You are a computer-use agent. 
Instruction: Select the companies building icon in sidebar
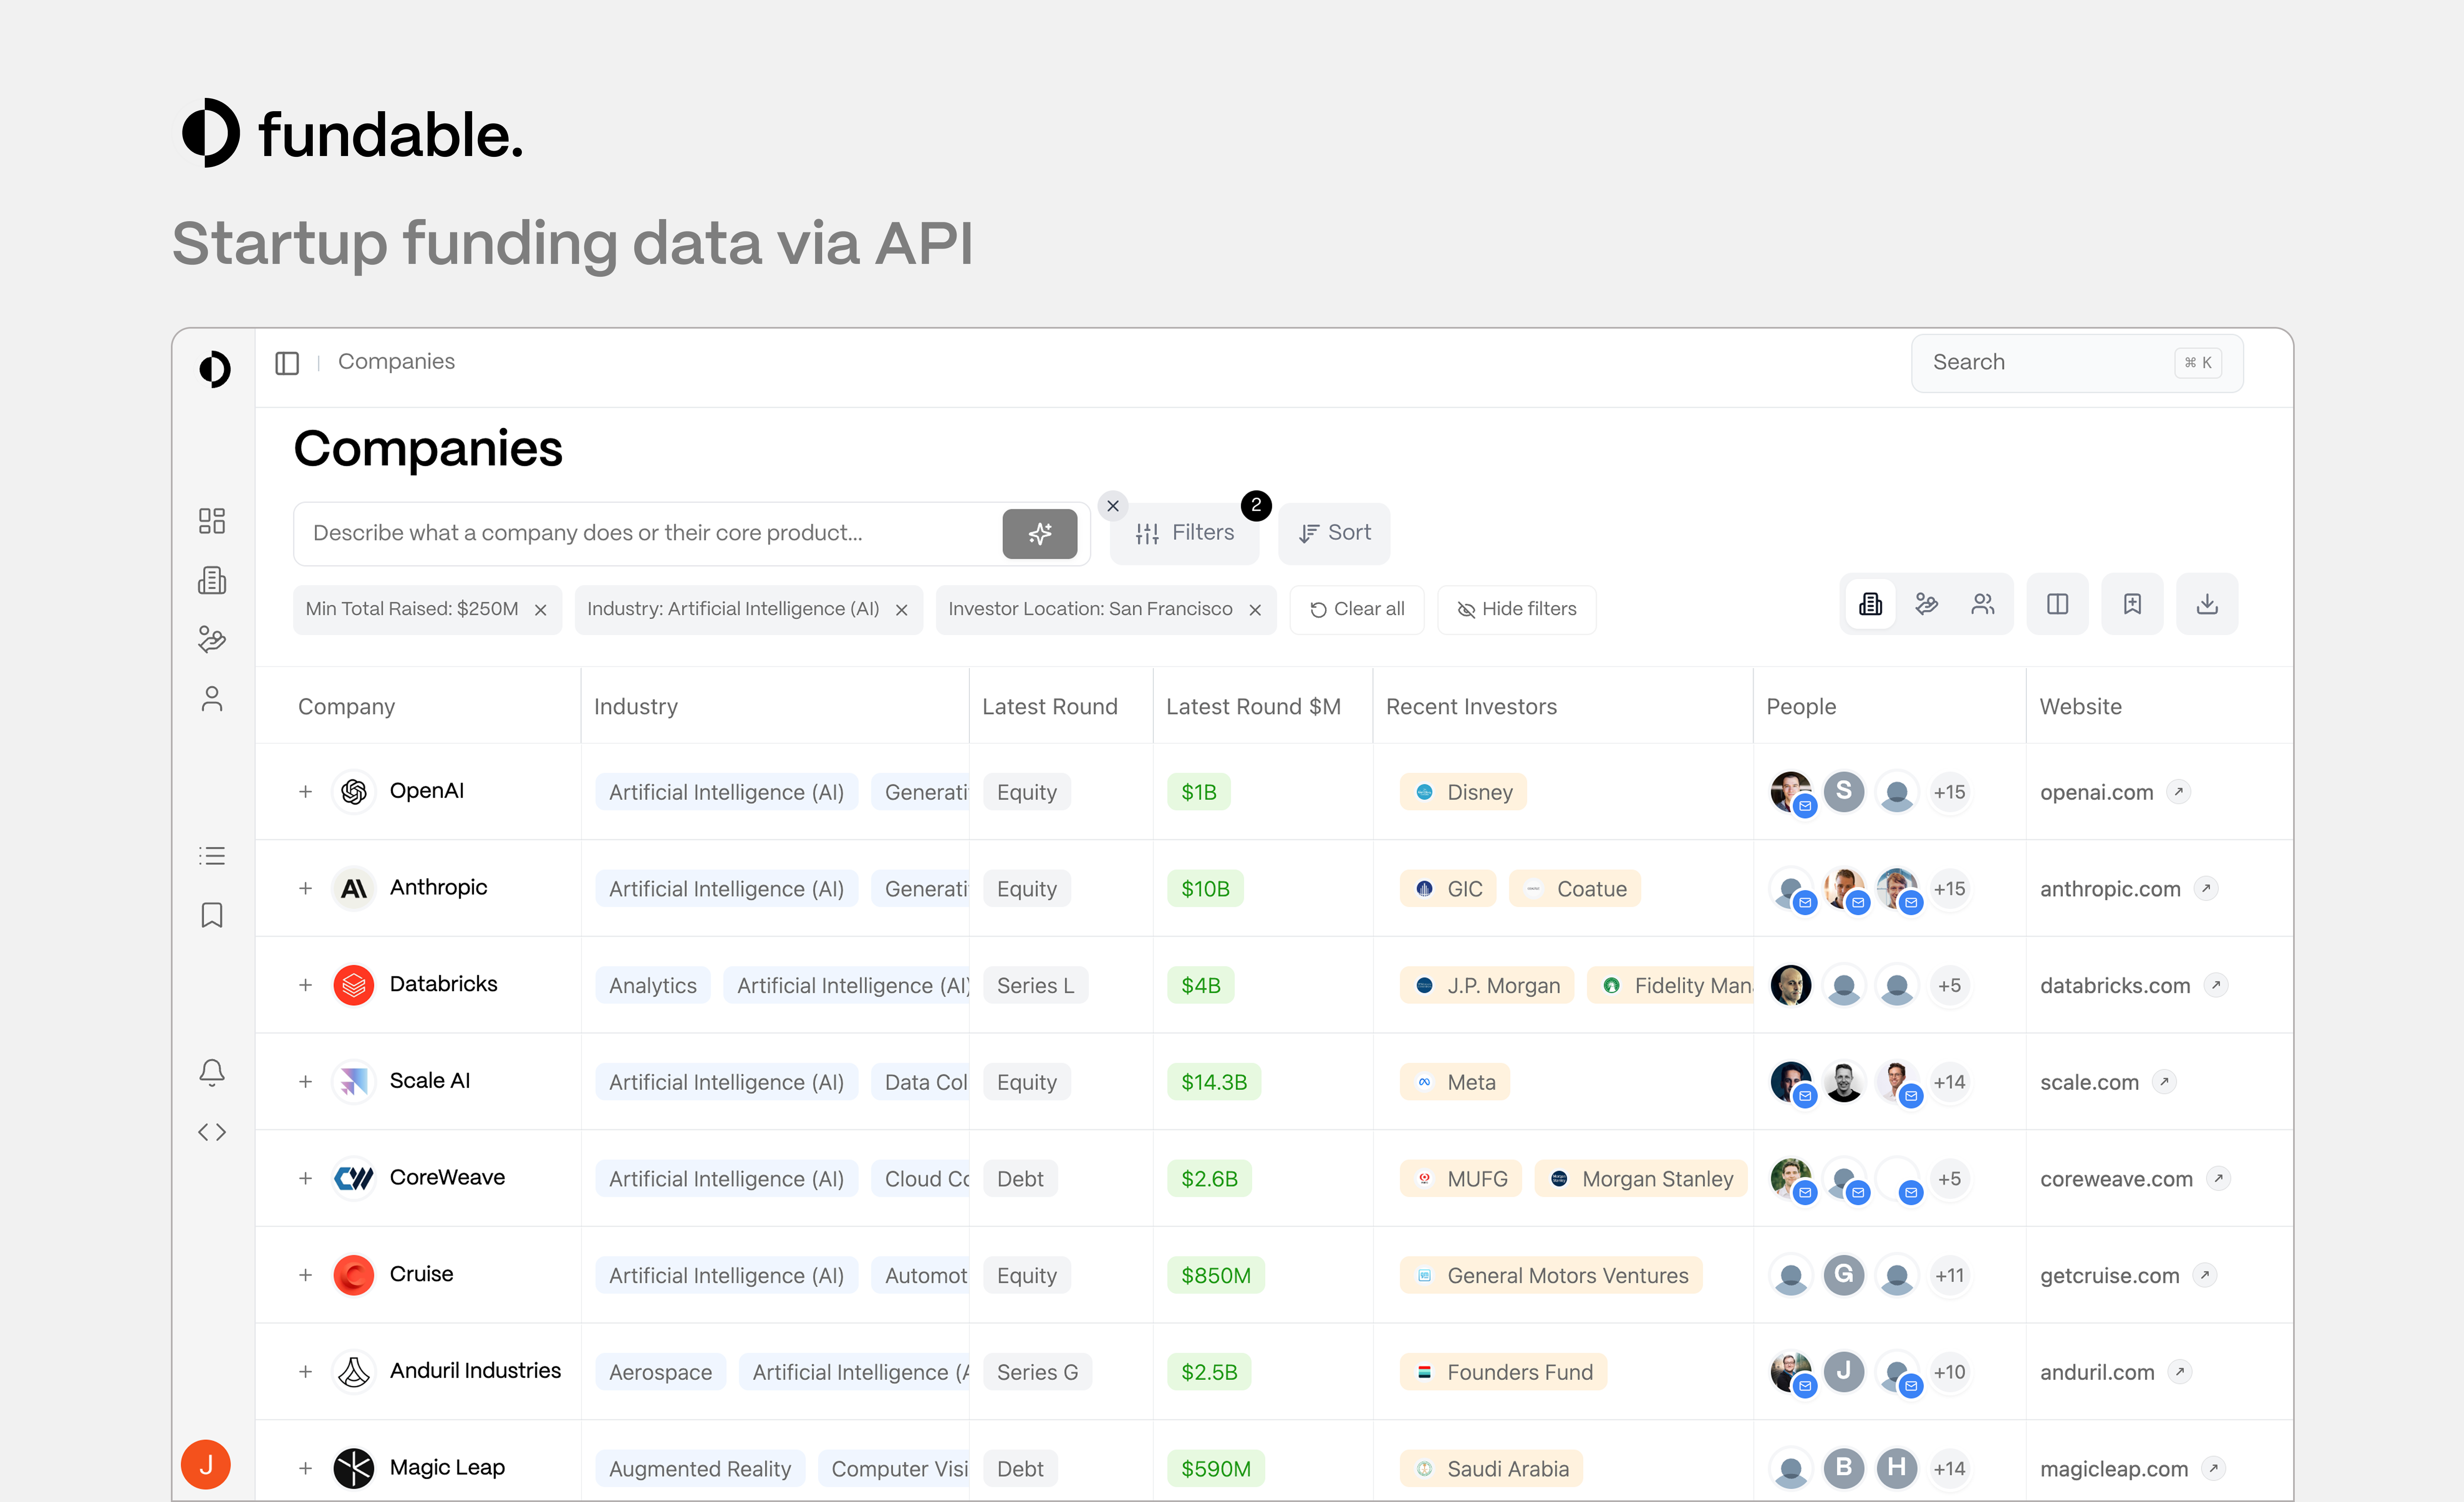click(x=211, y=580)
